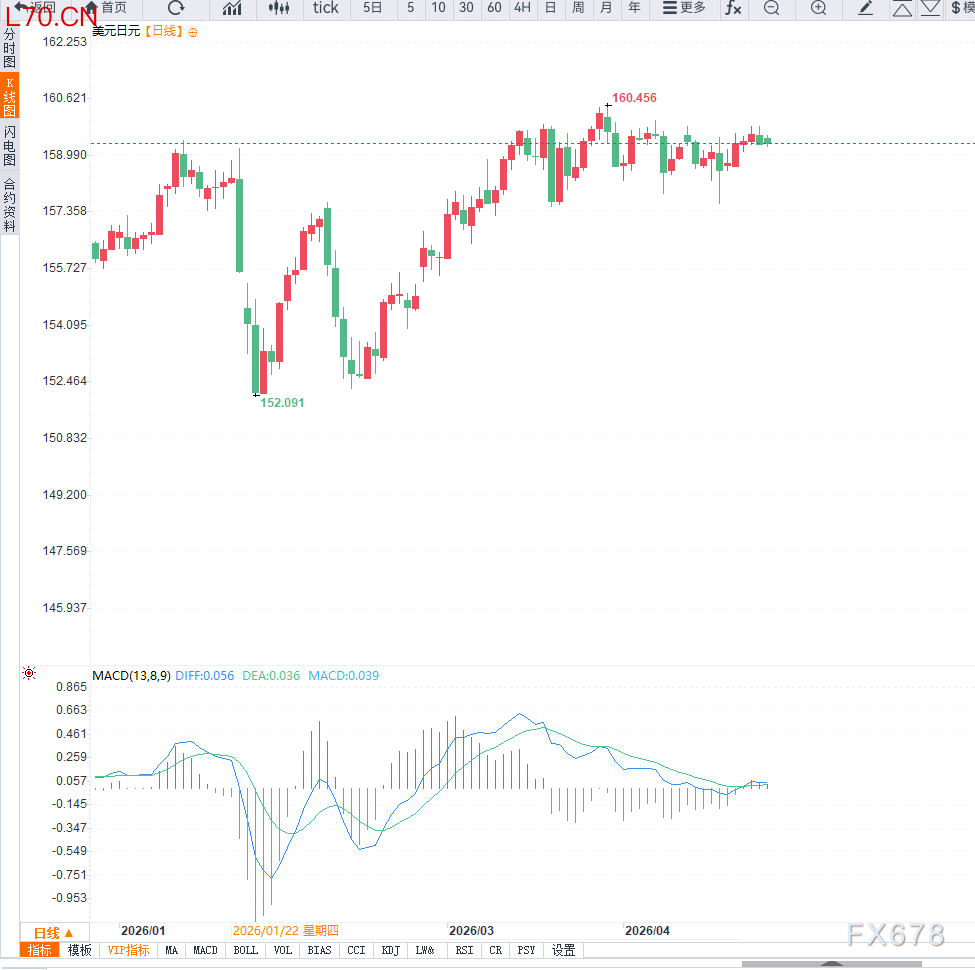Viewport: 975px width, 970px height.
Task: Switch to the line chart icon
Action: (x=232, y=8)
